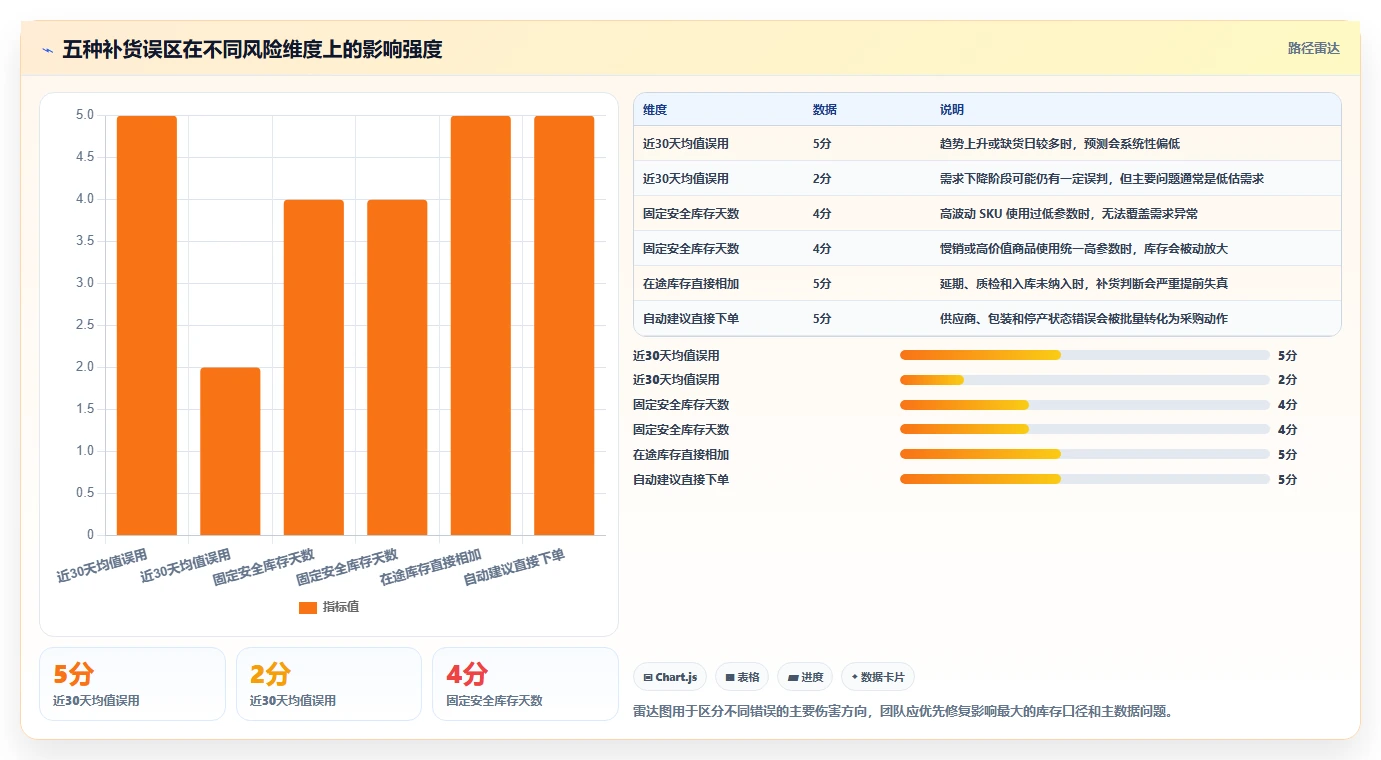Click the 自动建议直接下单 label beside its progress bar
1381x760 pixels.
681,480
